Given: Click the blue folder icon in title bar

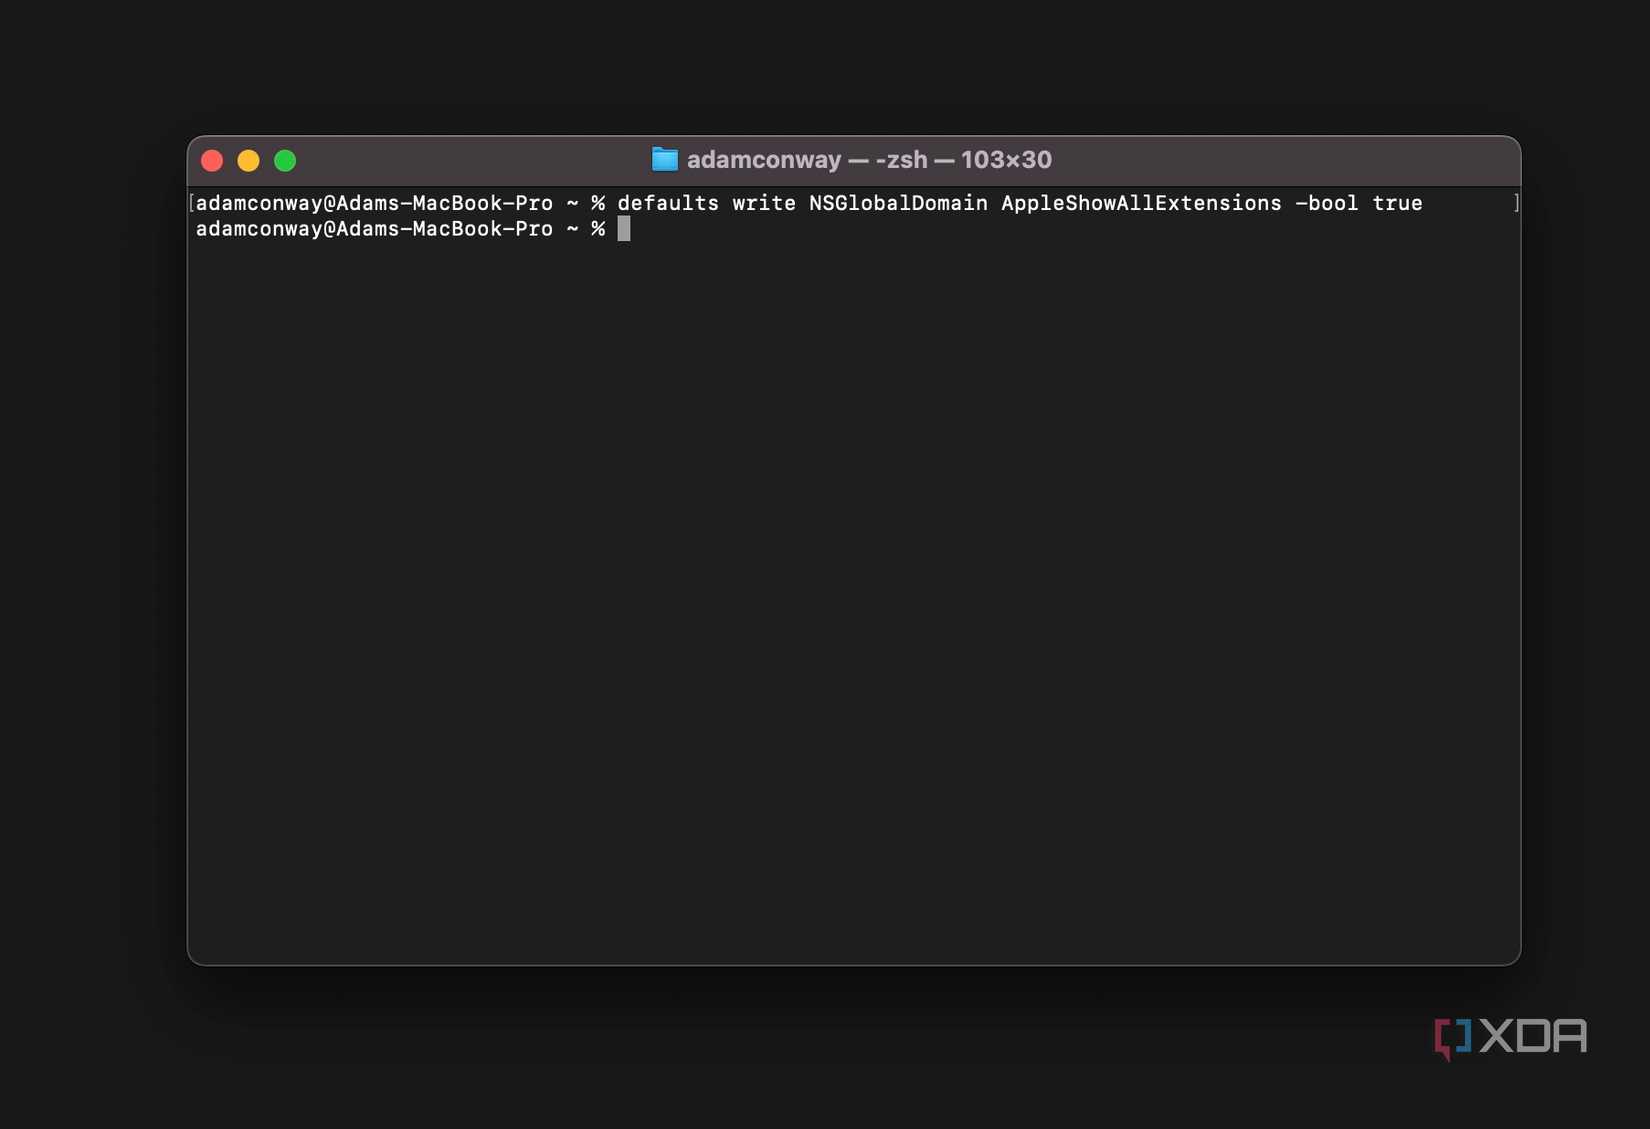Looking at the screenshot, I should (665, 159).
